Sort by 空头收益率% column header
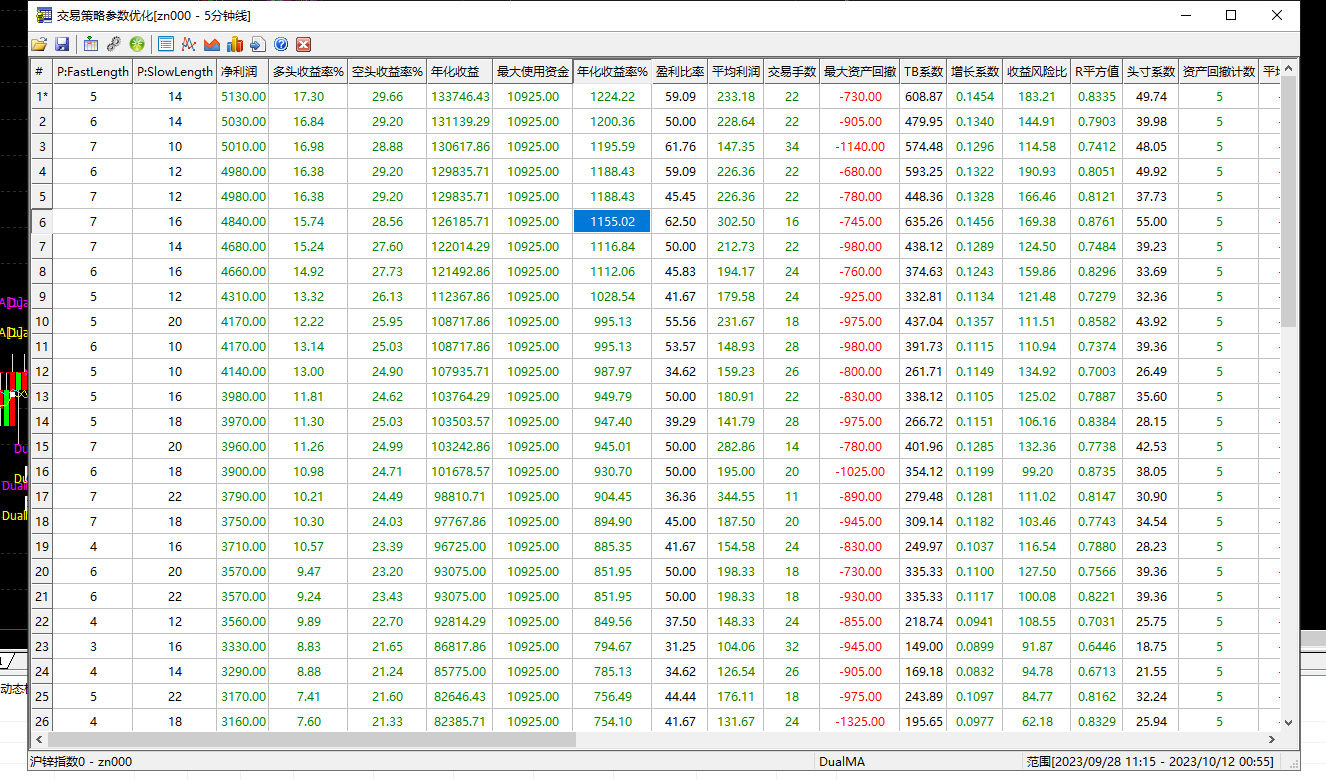Screen dimensions: 1326x780 [x=387, y=71]
